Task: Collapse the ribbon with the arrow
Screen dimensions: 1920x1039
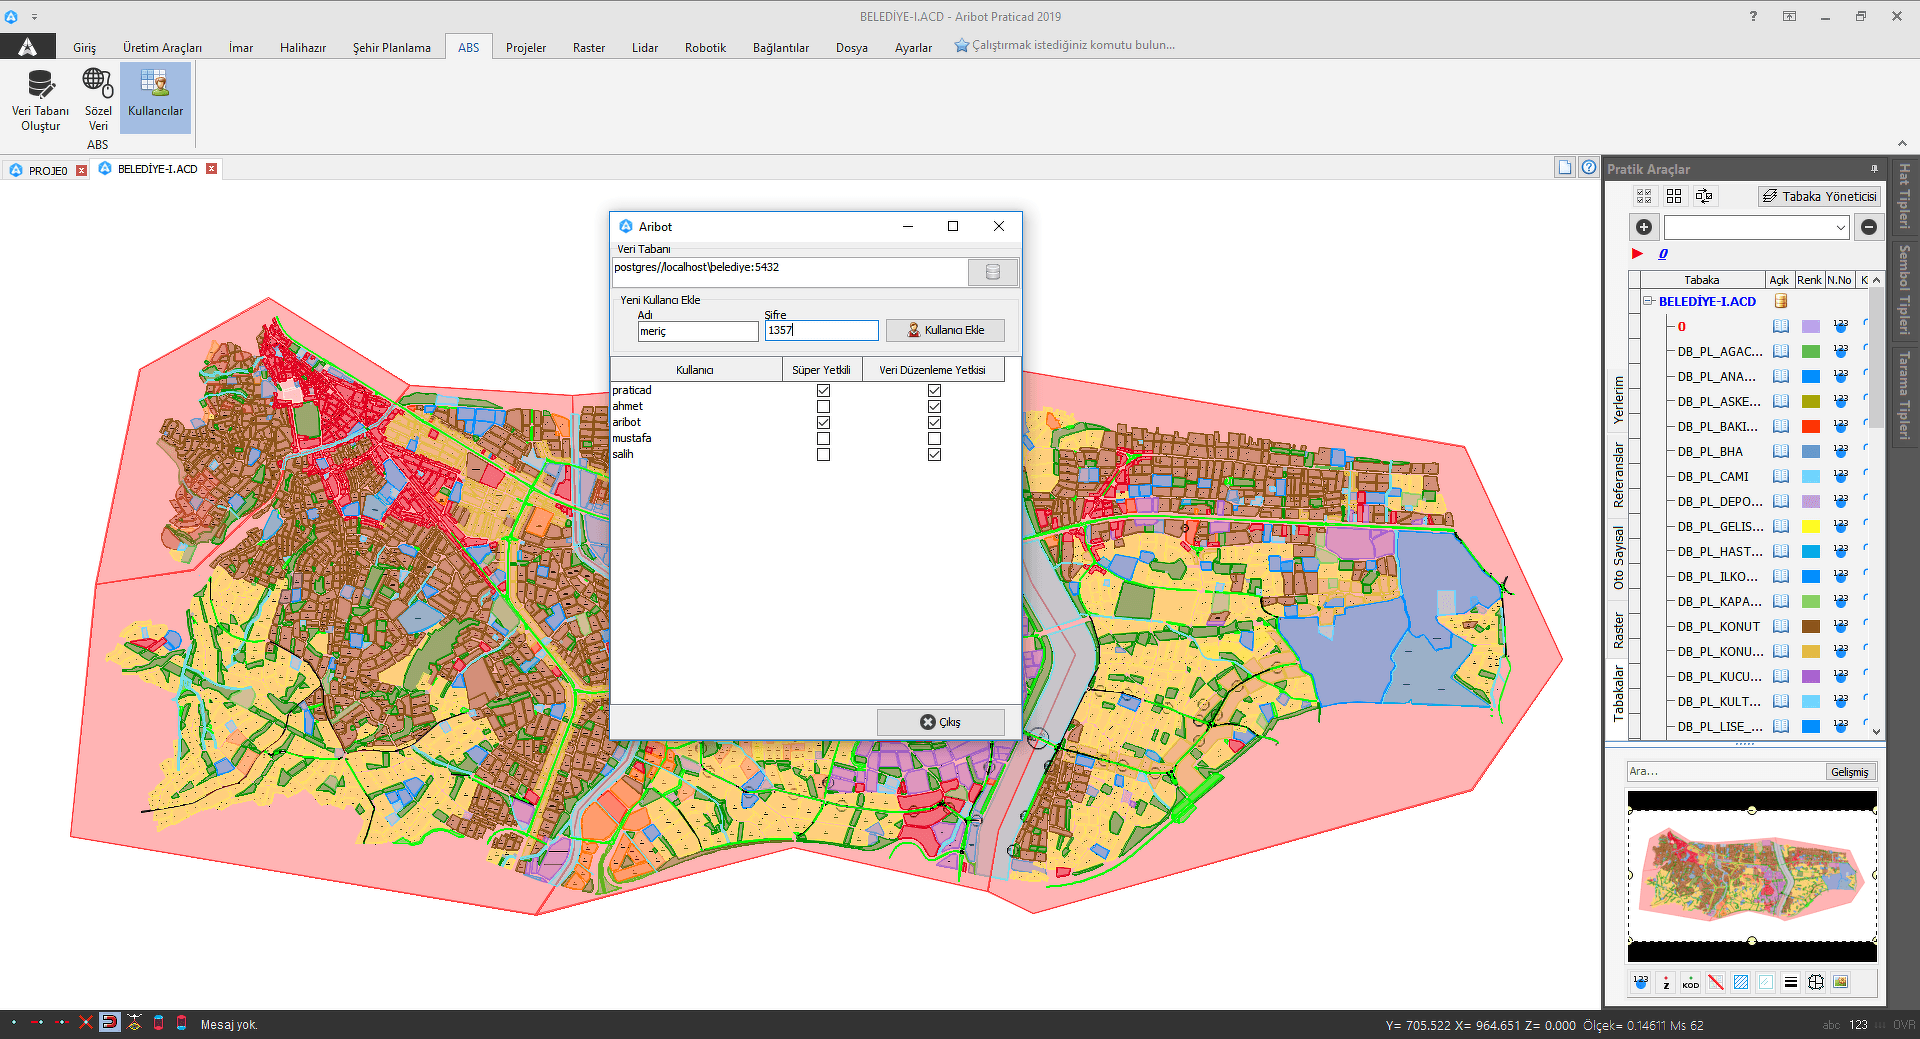Action: tap(1902, 143)
